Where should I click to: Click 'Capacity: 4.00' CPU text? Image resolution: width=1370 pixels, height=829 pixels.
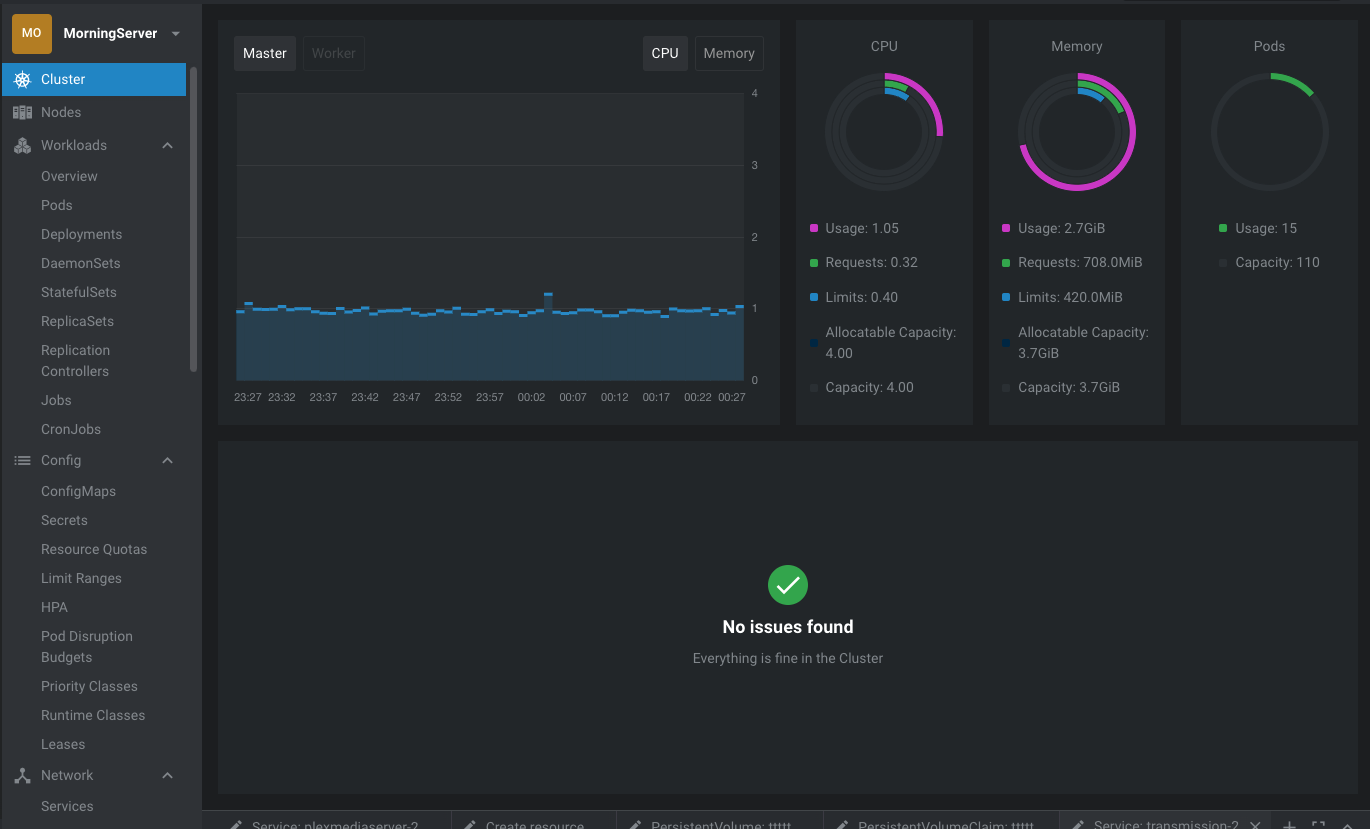coord(869,387)
